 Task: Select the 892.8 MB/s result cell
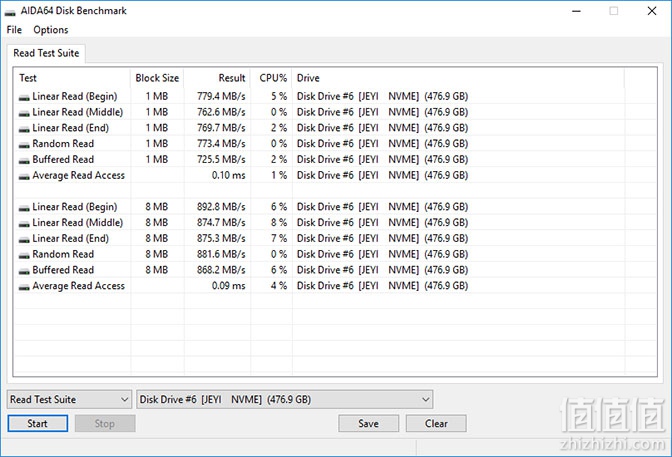coord(221,207)
